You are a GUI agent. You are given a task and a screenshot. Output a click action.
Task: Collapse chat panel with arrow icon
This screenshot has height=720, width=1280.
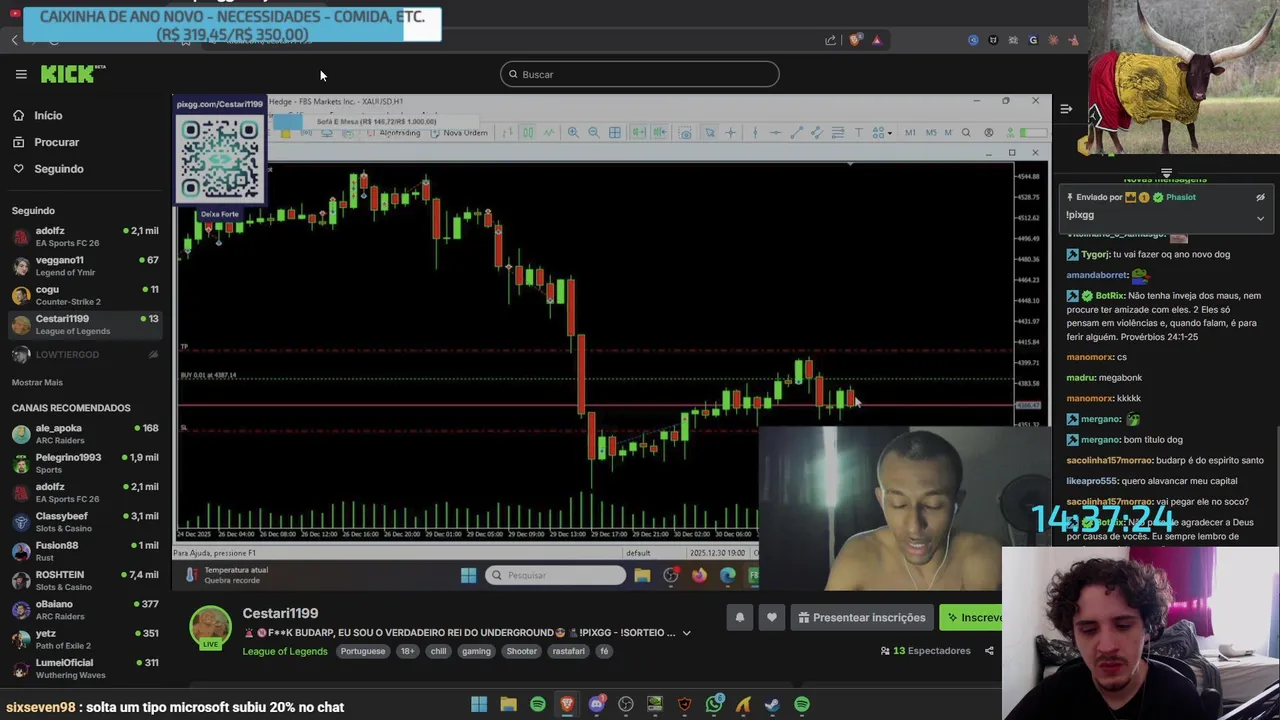coord(1066,109)
